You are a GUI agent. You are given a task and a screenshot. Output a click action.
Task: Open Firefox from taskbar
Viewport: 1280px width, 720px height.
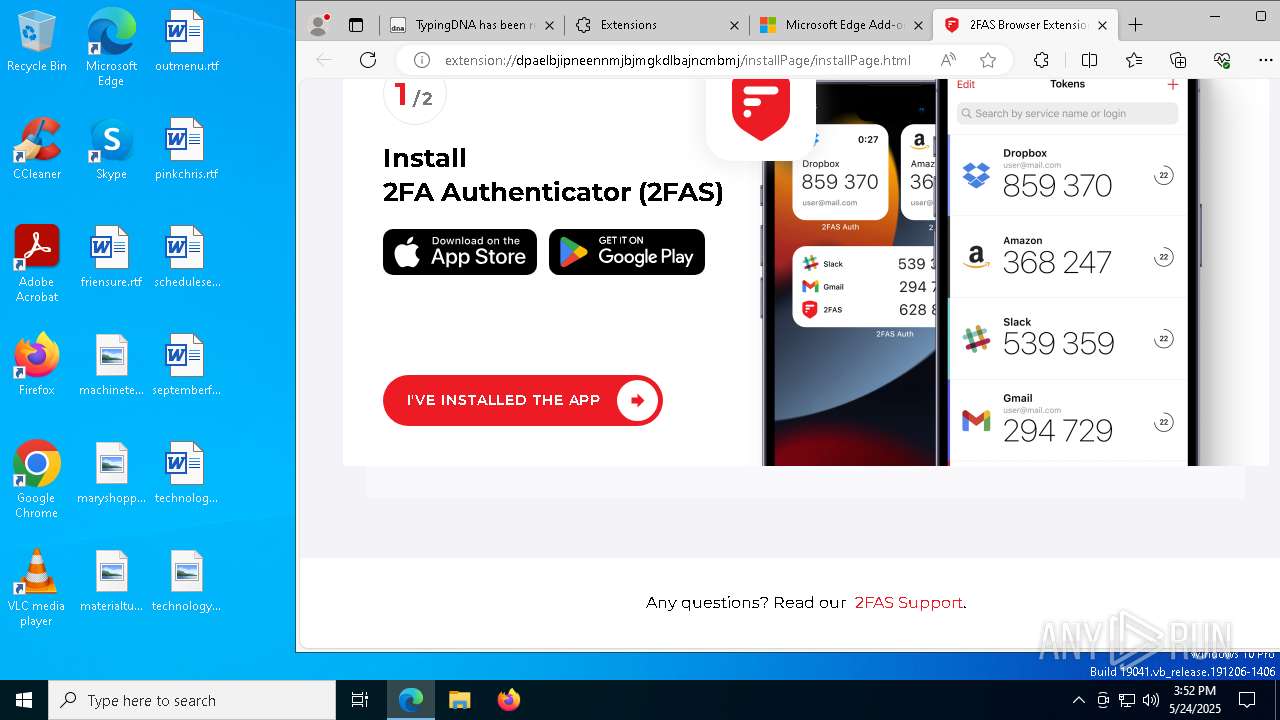pyautogui.click(x=508, y=700)
